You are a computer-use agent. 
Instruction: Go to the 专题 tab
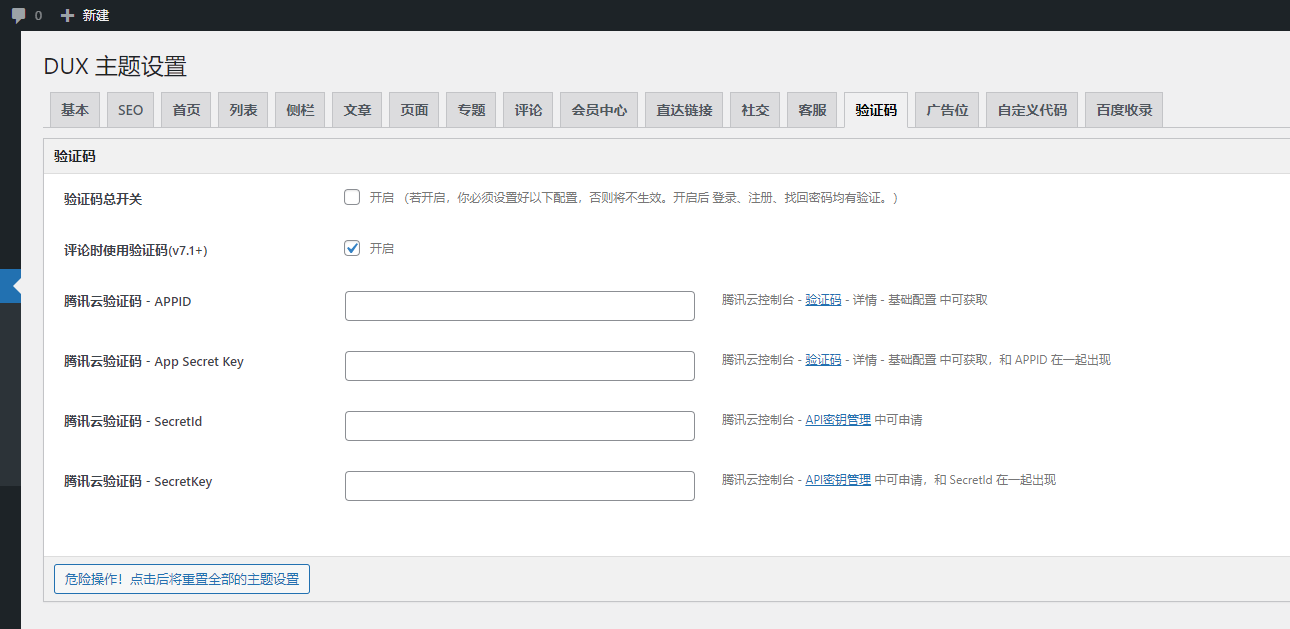472,110
